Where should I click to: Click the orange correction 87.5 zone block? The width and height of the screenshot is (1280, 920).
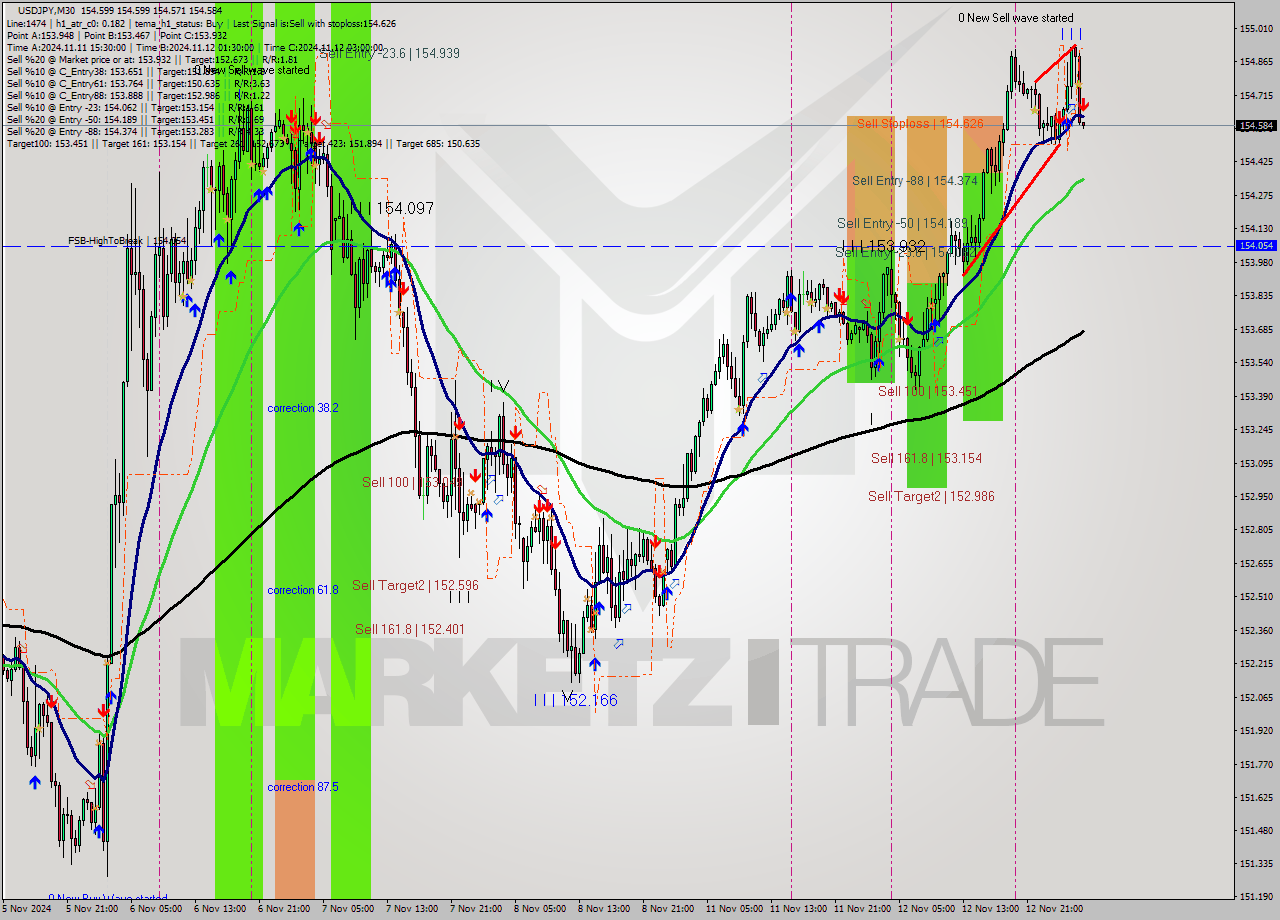(295, 840)
